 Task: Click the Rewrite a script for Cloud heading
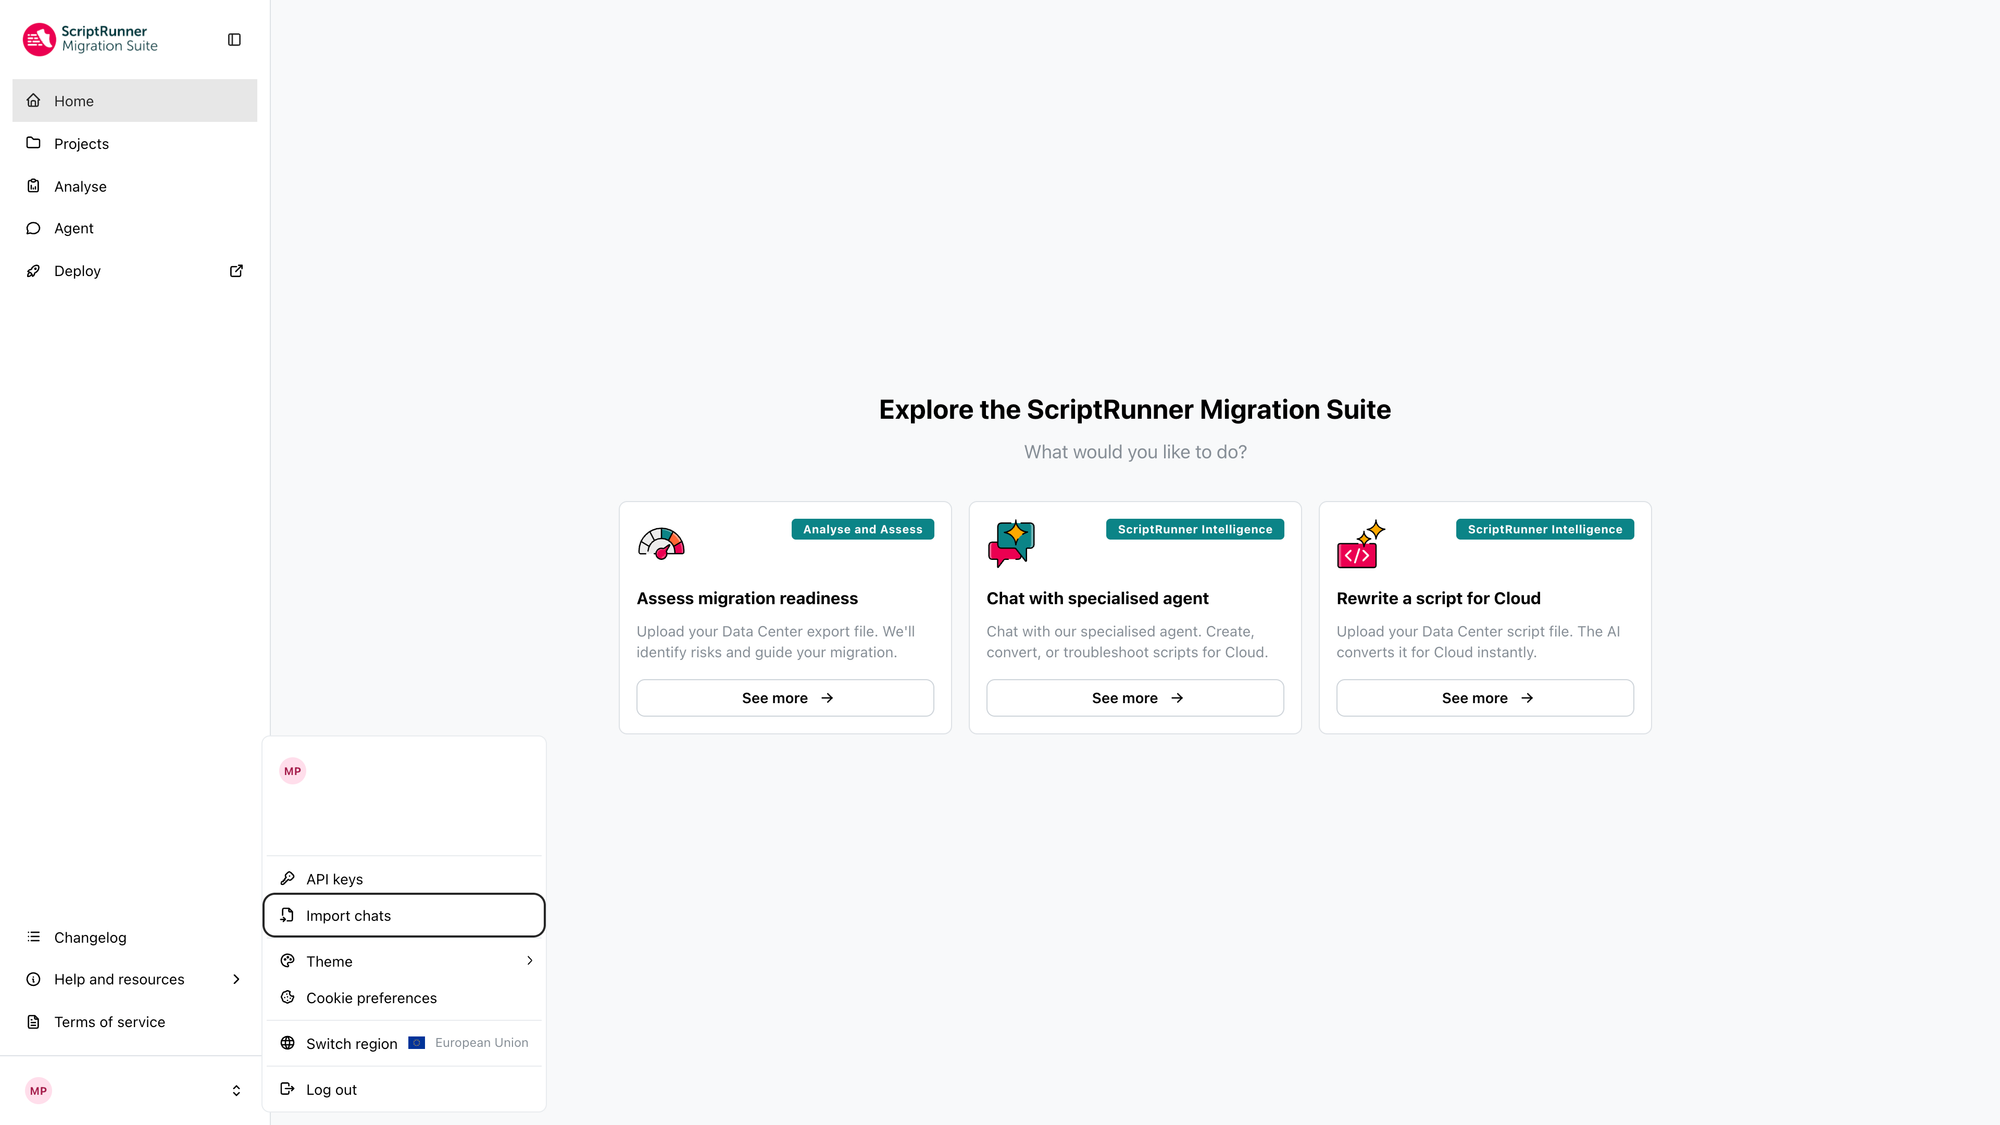pyautogui.click(x=1438, y=598)
